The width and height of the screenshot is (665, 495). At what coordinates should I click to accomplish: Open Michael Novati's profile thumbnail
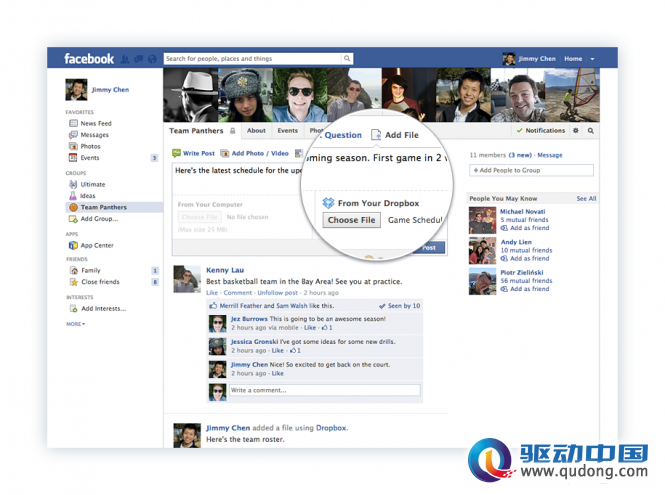tap(482, 220)
